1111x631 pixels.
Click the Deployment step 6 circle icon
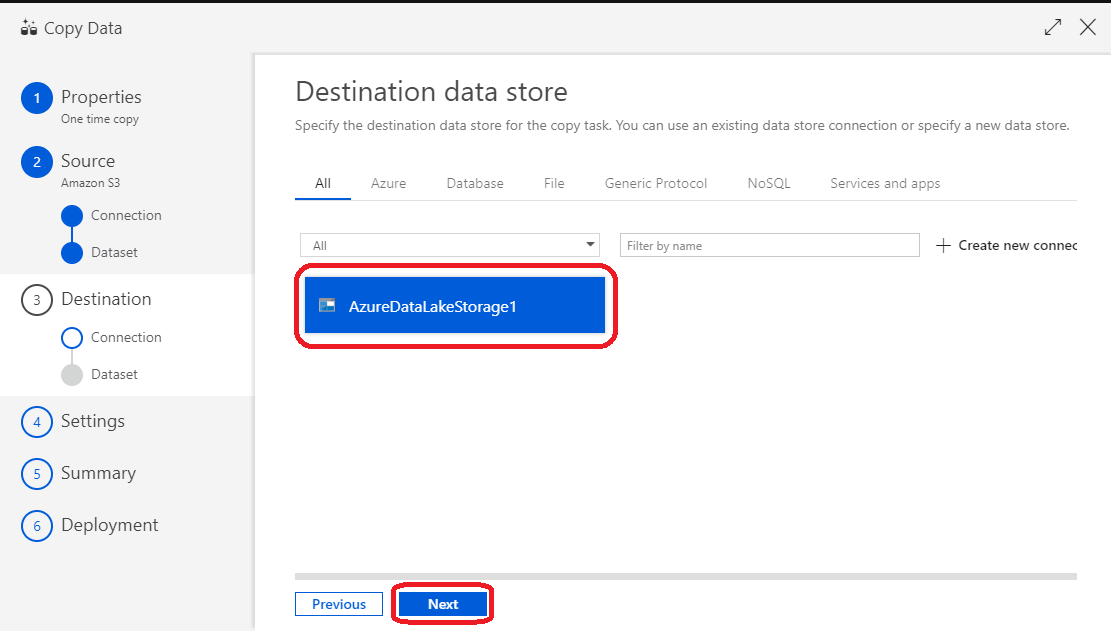37,525
